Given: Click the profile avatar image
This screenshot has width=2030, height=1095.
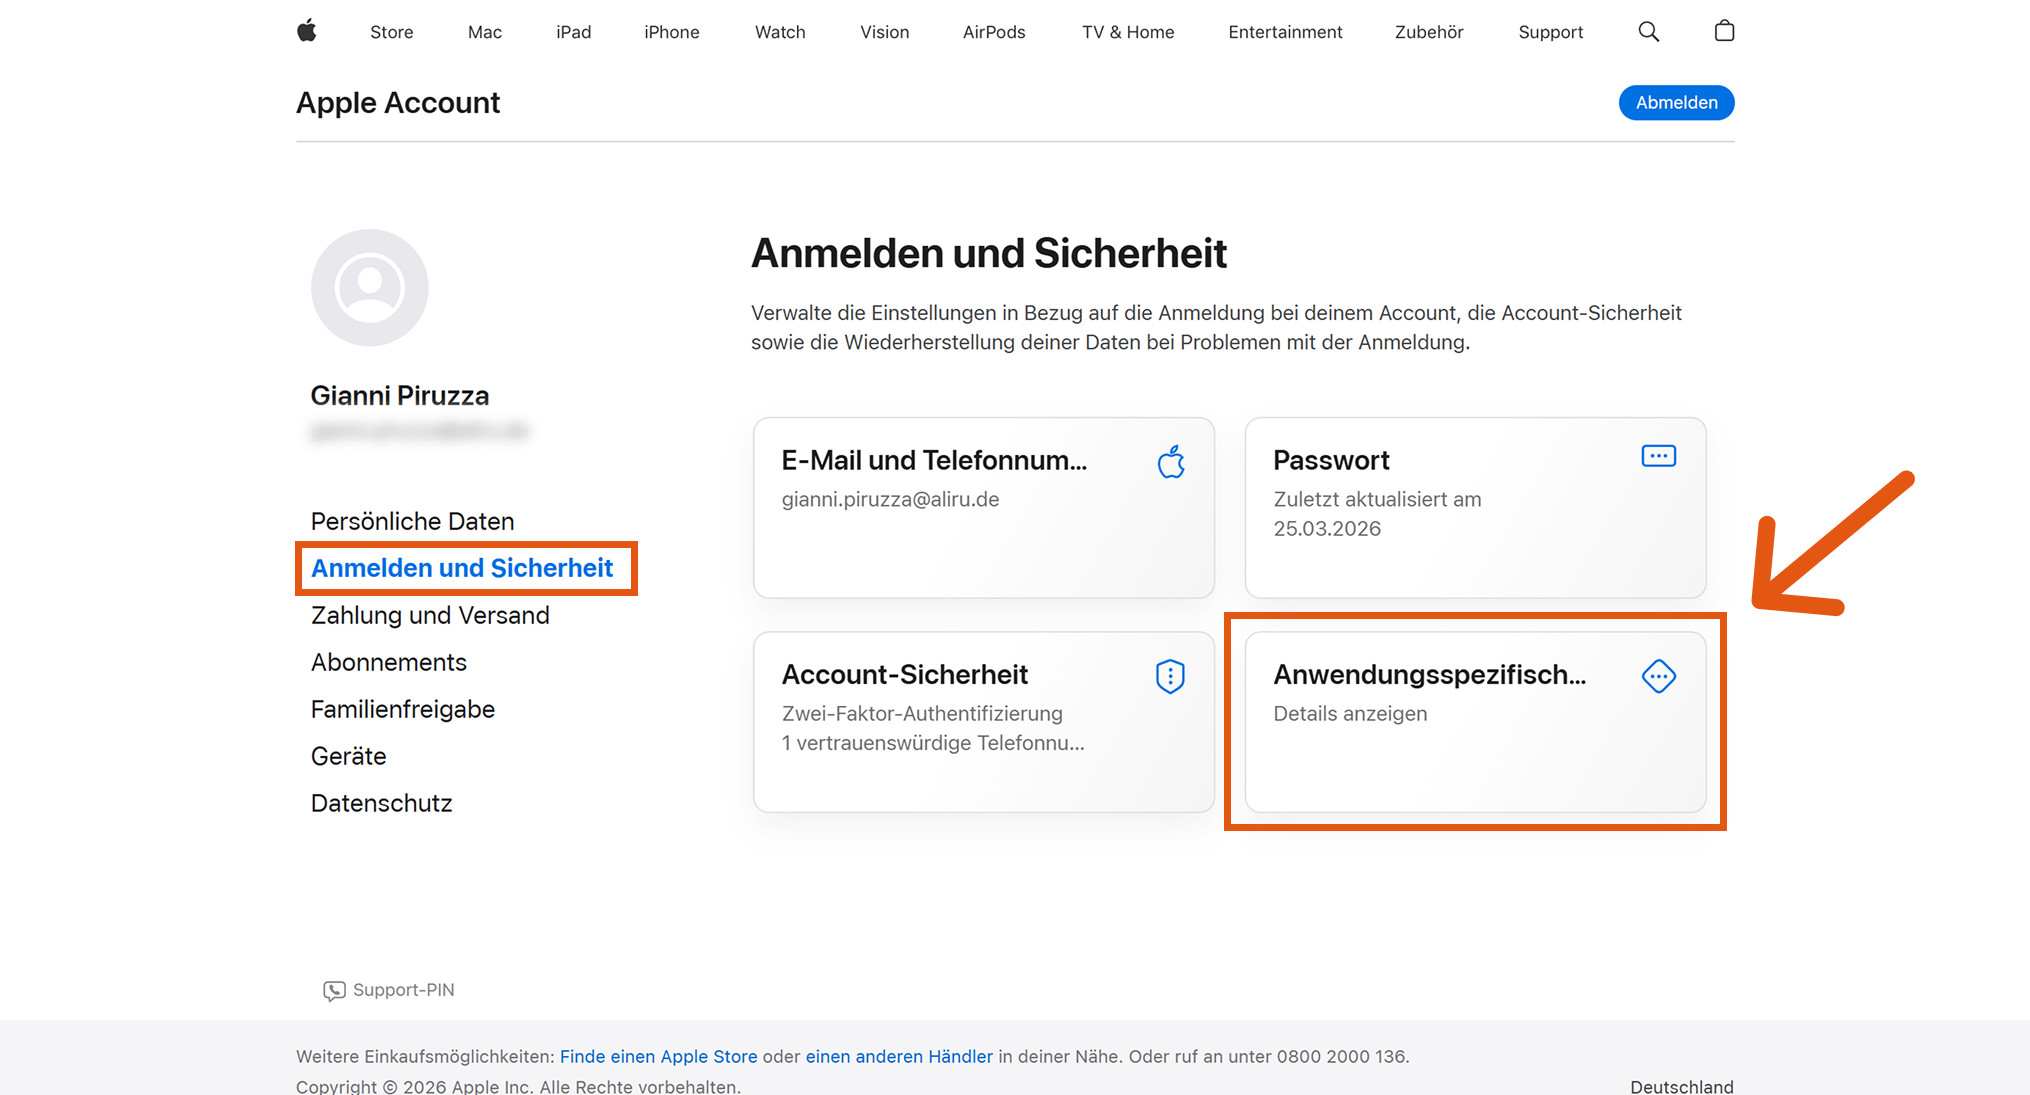Looking at the screenshot, I should tap(370, 287).
